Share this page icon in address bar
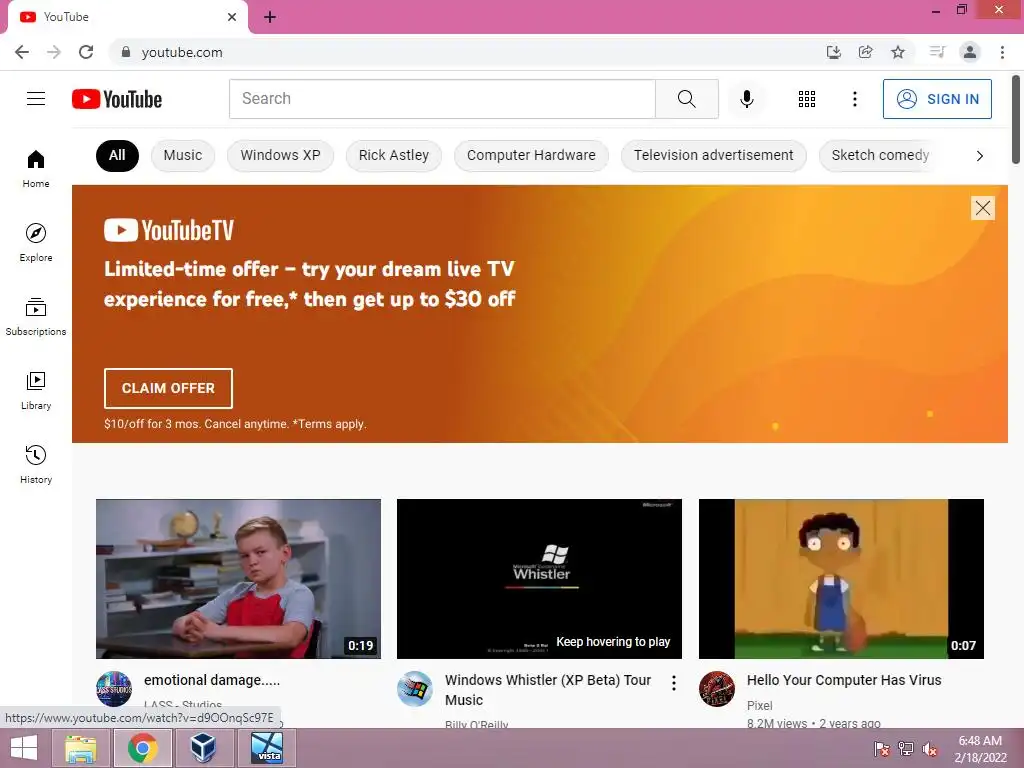The width and height of the screenshot is (1024, 768). 865,52
